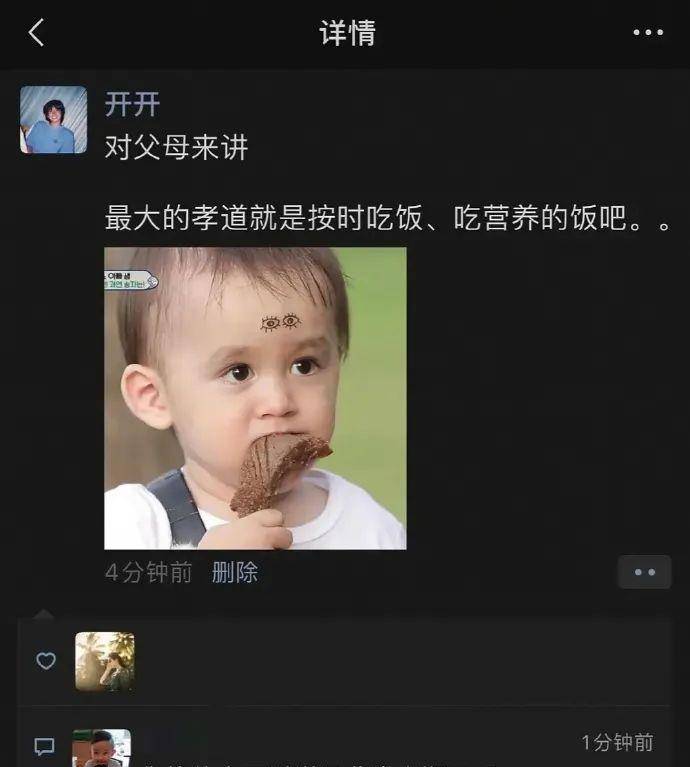Tap the Korean caption badge on photo
The height and width of the screenshot is (767, 690).
click(x=131, y=280)
